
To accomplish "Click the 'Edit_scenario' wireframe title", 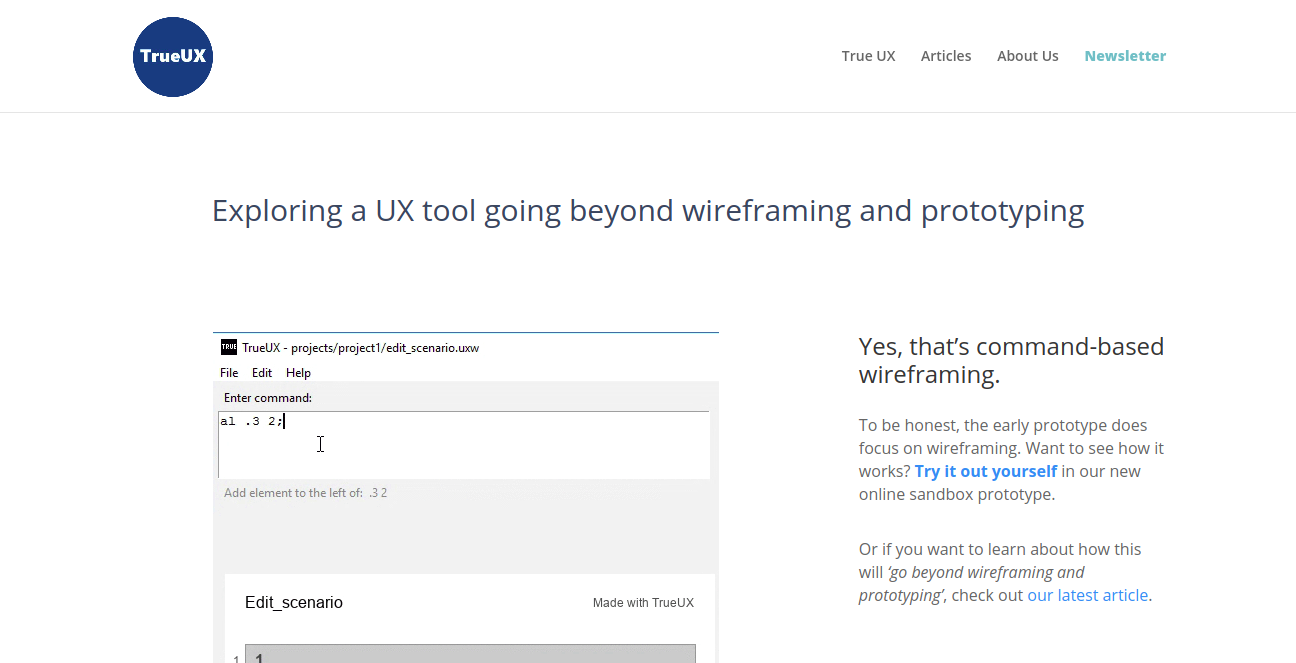I will click(294, 603).
